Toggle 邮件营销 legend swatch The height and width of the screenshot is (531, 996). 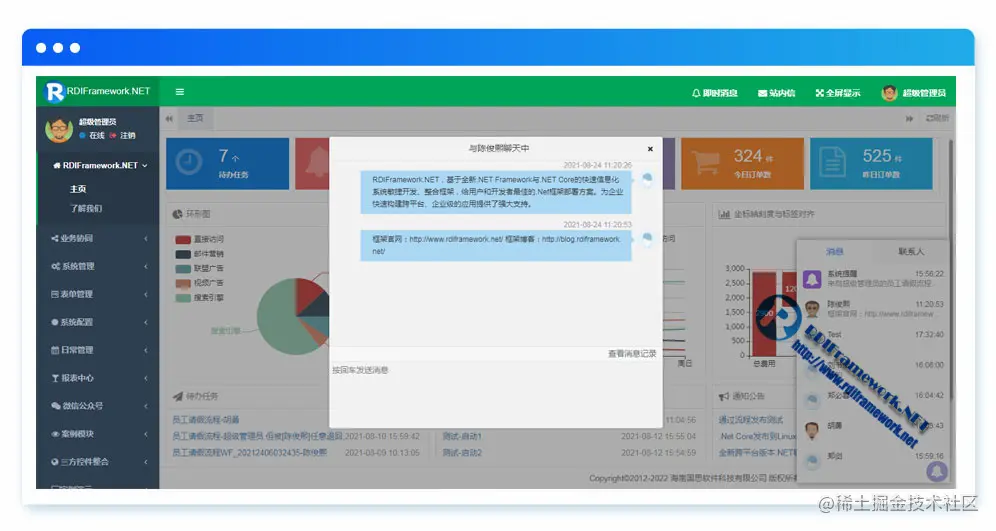pyautogui.click(x=183, y=254)
